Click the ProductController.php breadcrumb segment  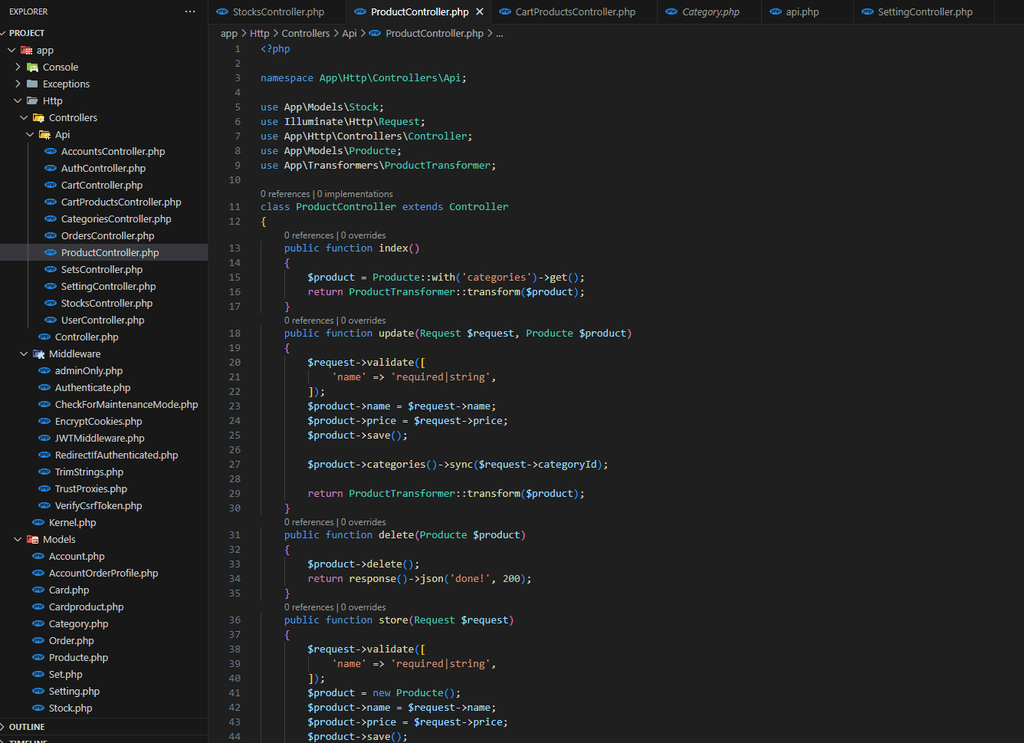coord(434,33)
